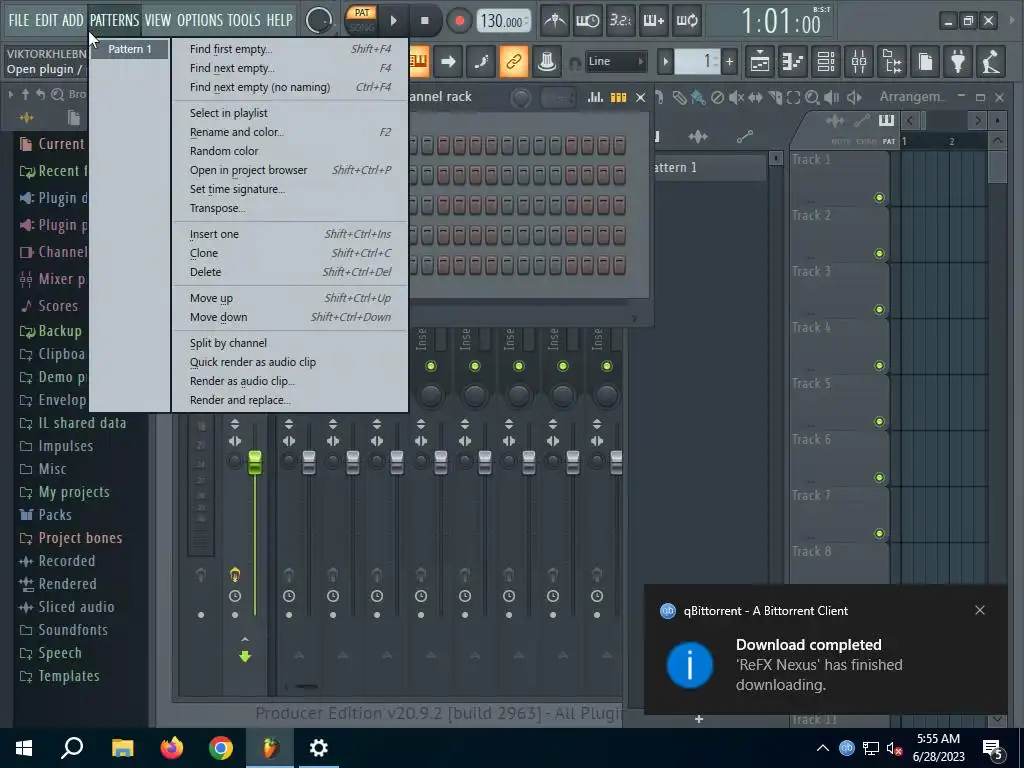
Task: Select the playlist delete tool
Action: coord(717,98)
